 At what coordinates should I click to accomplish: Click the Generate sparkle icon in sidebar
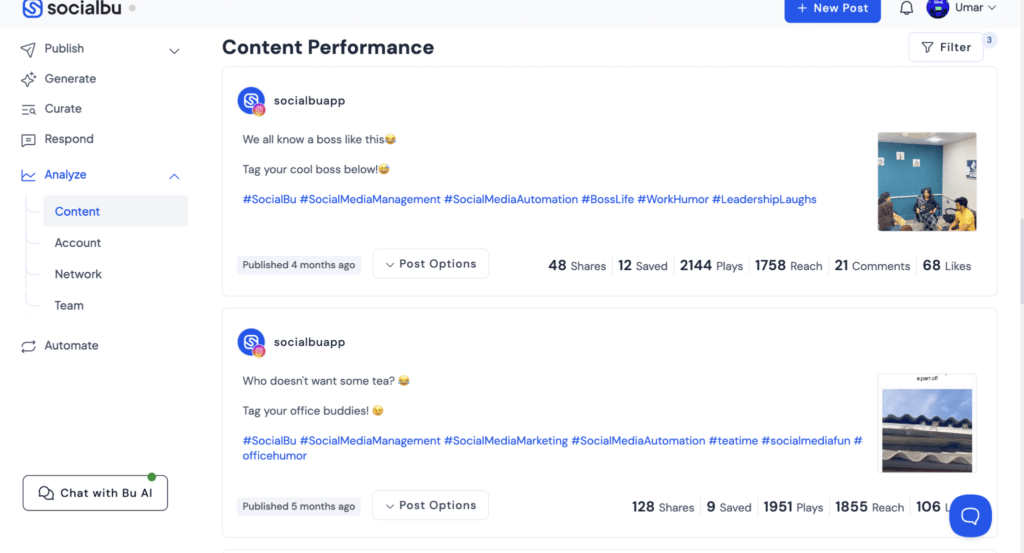pos(28,79)
